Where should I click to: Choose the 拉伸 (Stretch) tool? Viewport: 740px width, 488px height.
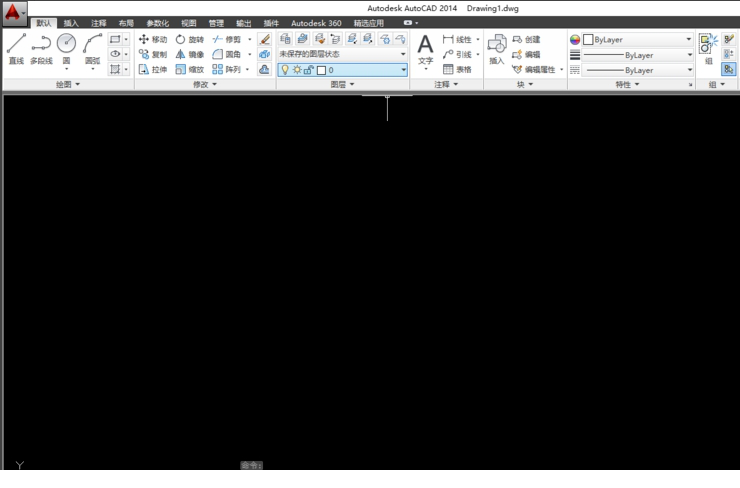coord(153,69)
